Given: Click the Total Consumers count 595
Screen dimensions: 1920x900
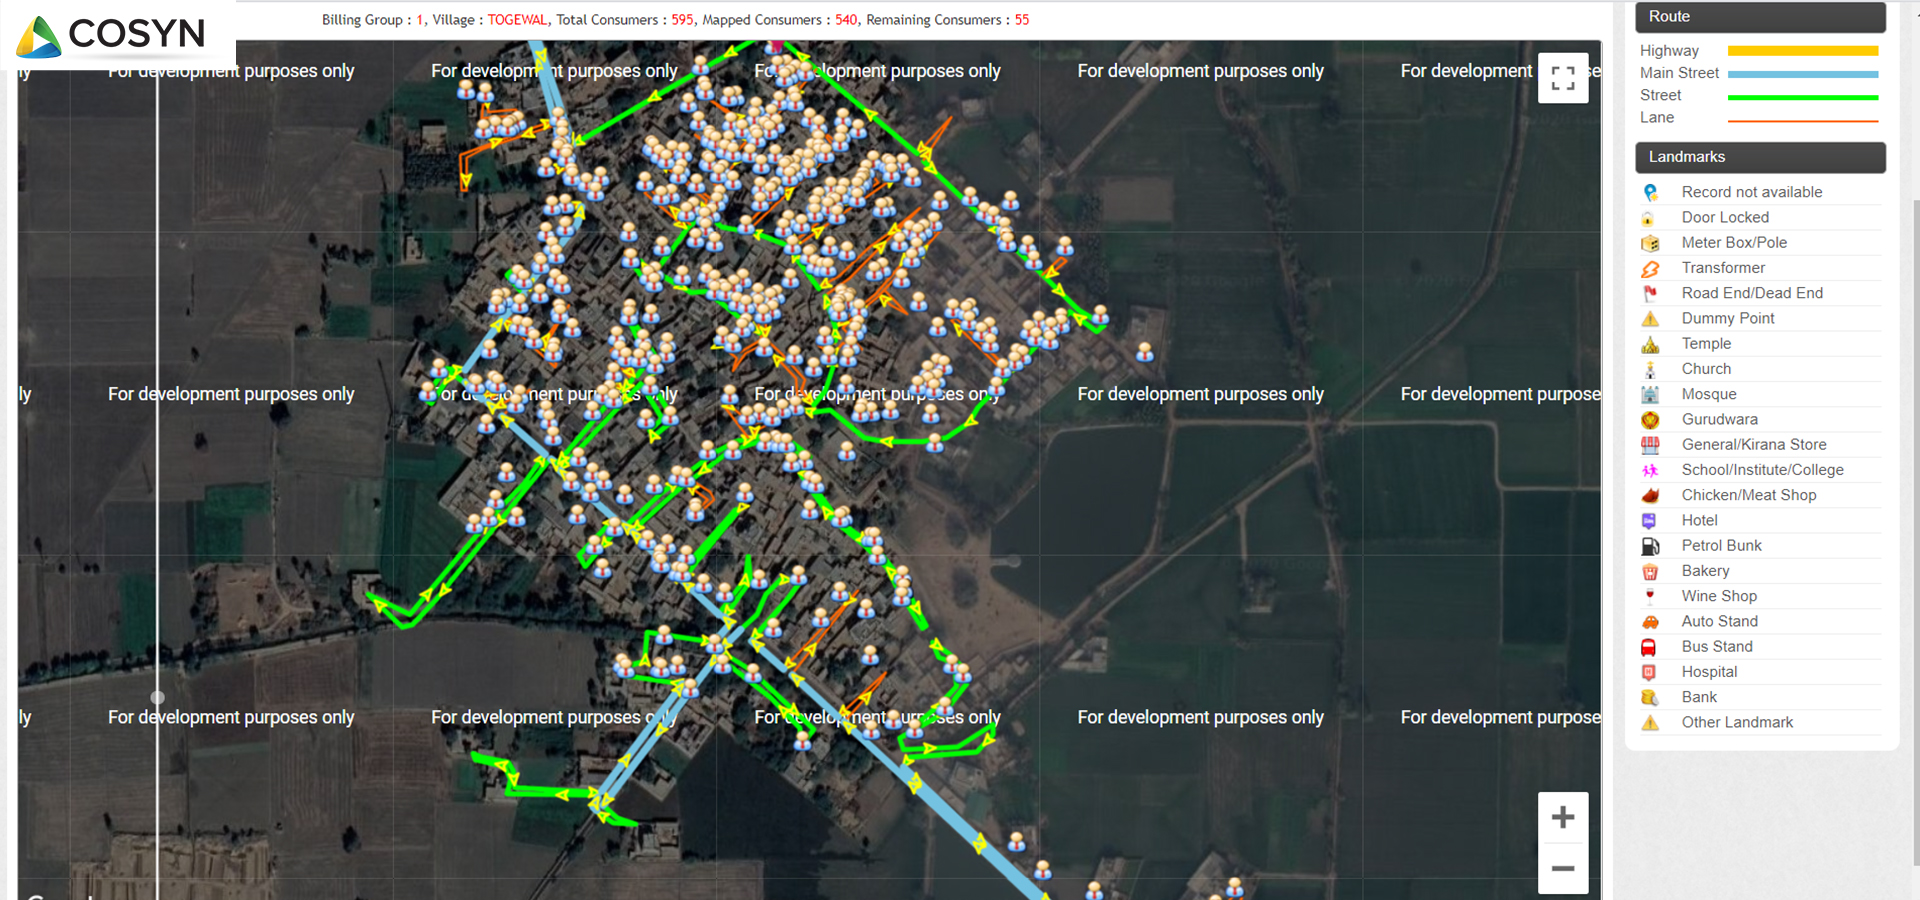Looking at the screenshot, I should tap(682, 20).
